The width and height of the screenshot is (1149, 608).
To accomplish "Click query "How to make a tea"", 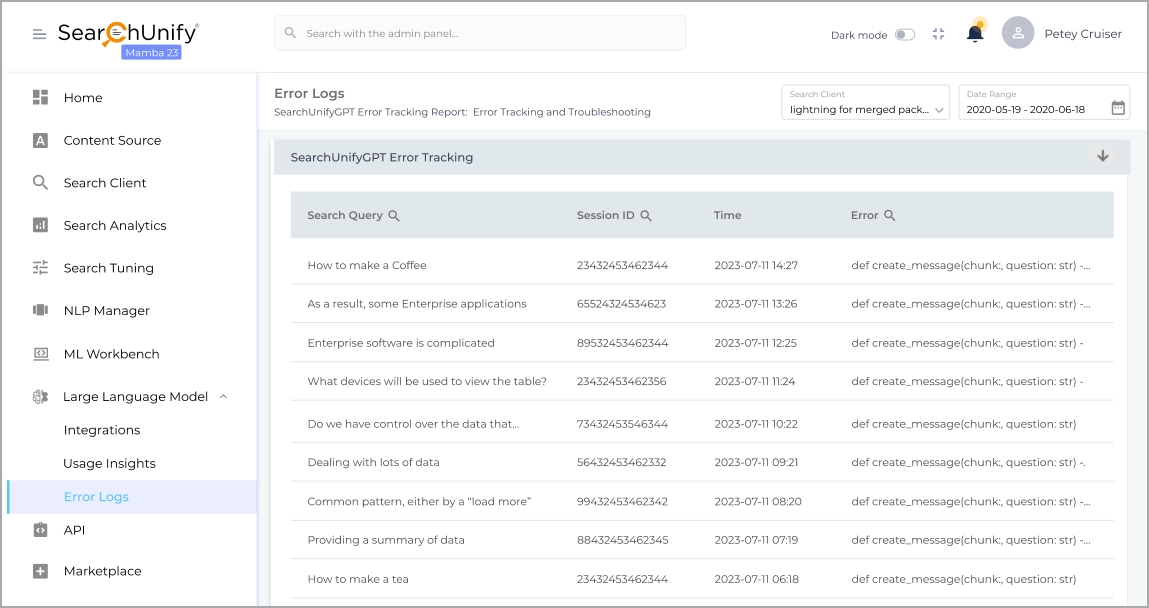I will tap(358, 579).
